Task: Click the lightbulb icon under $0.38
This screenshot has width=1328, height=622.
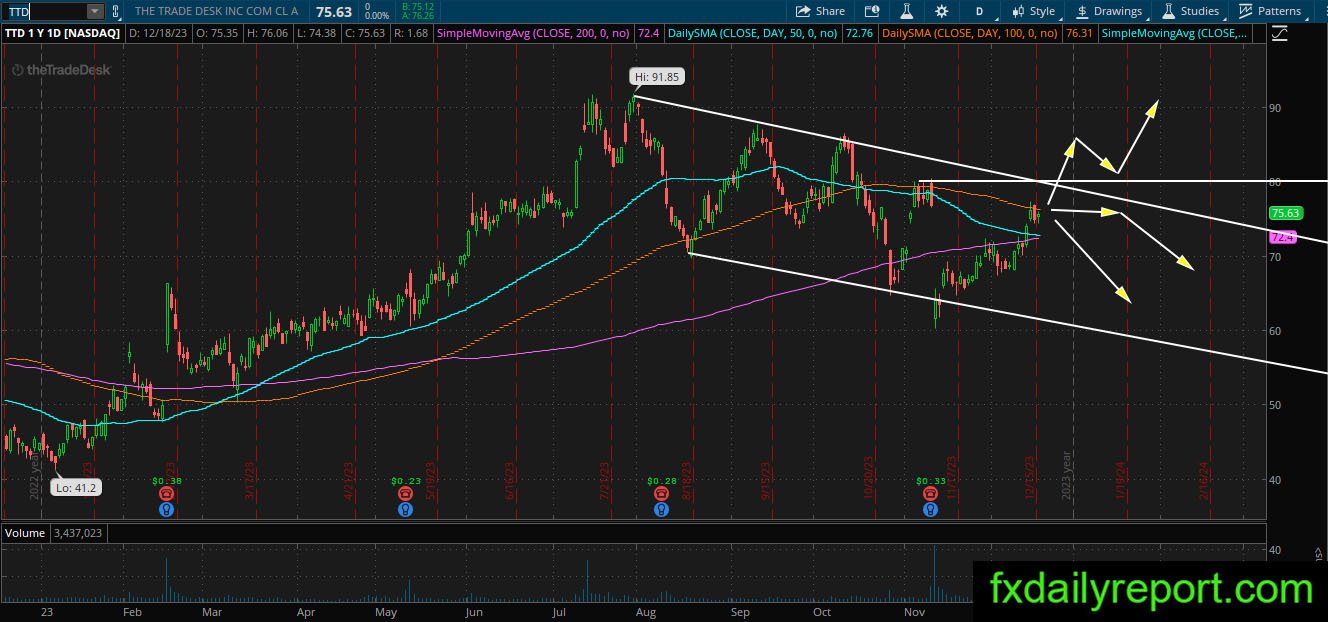Action: 166,508
